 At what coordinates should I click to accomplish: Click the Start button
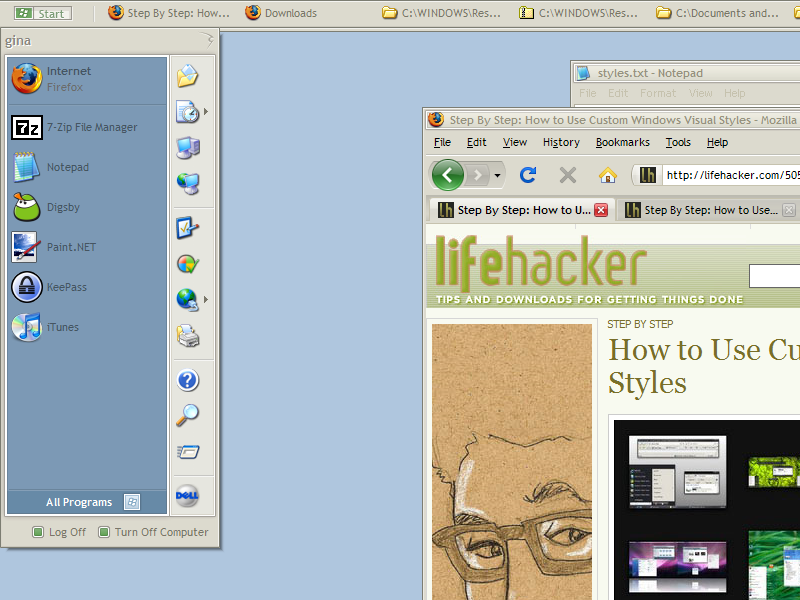click(43, 13)
